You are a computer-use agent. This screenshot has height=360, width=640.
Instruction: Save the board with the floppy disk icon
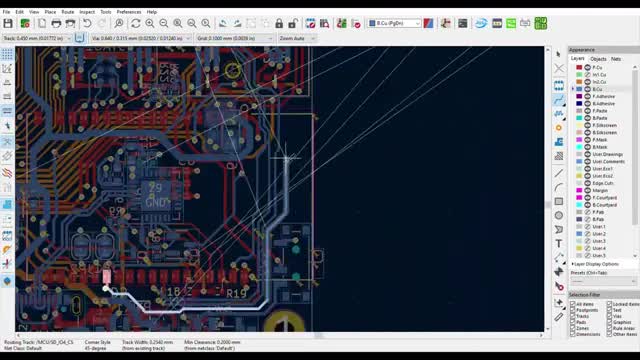tap(8, 23)
